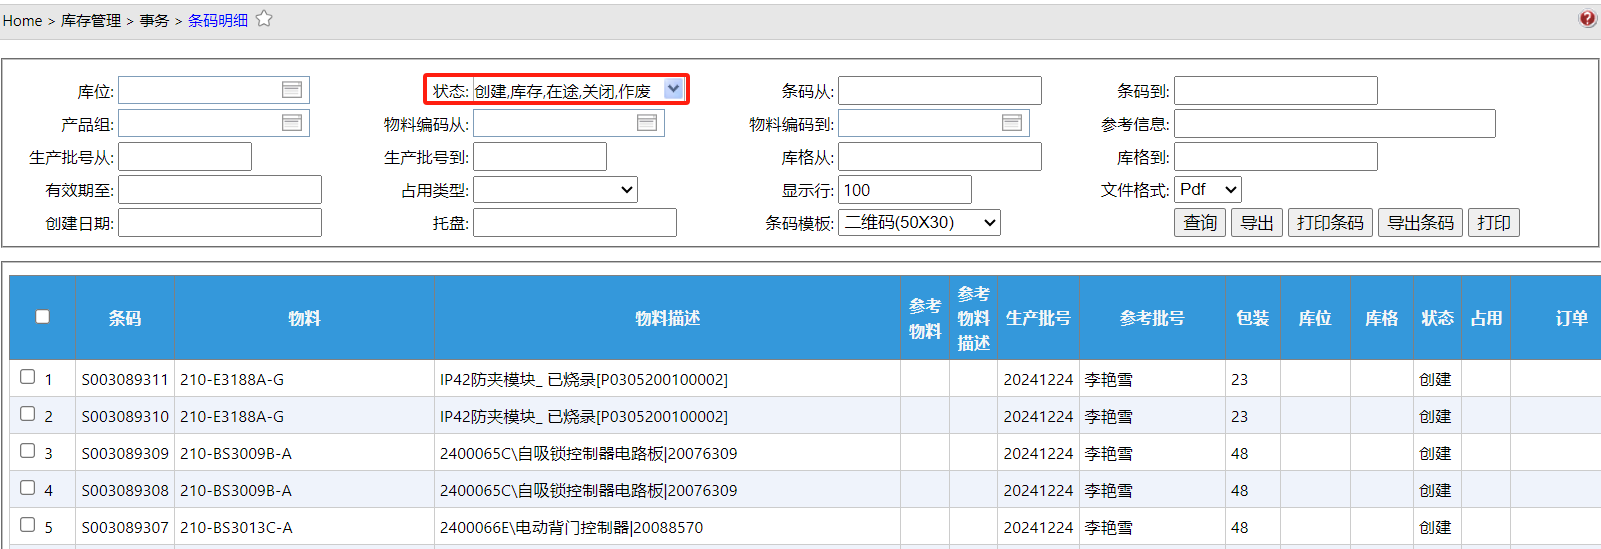Screen dimensions: 1601x549
Task: Select the checkbox for row 3
Action: [28, 451]
